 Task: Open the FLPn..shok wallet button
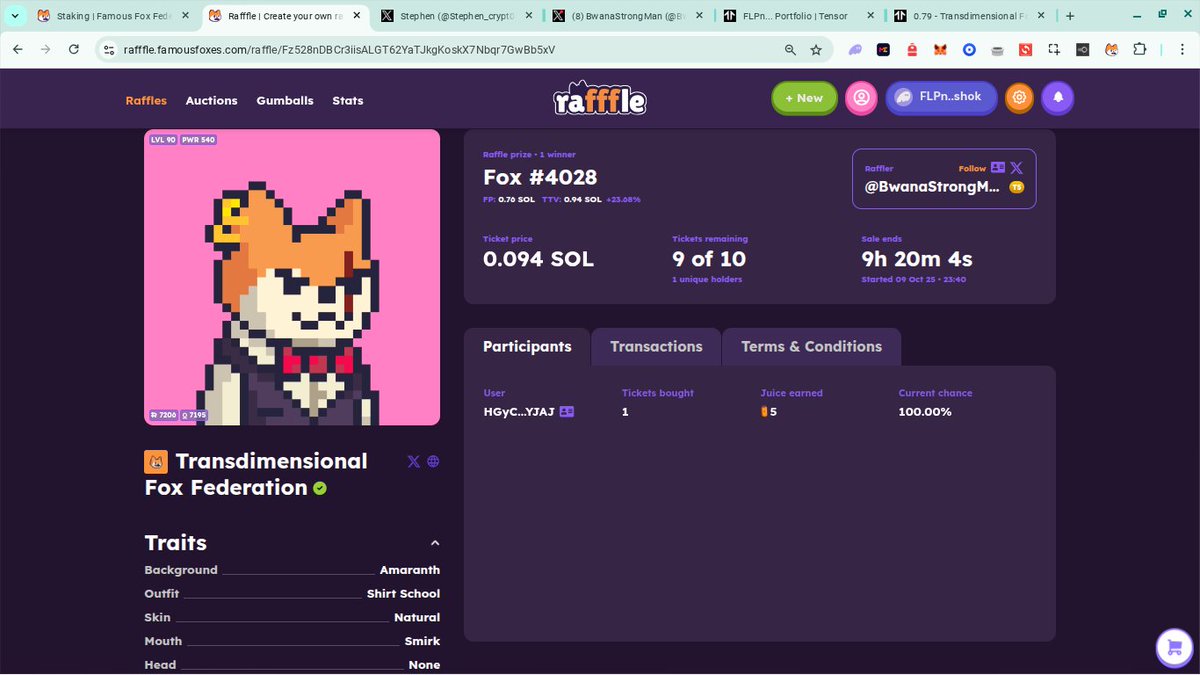click(941, 97)
